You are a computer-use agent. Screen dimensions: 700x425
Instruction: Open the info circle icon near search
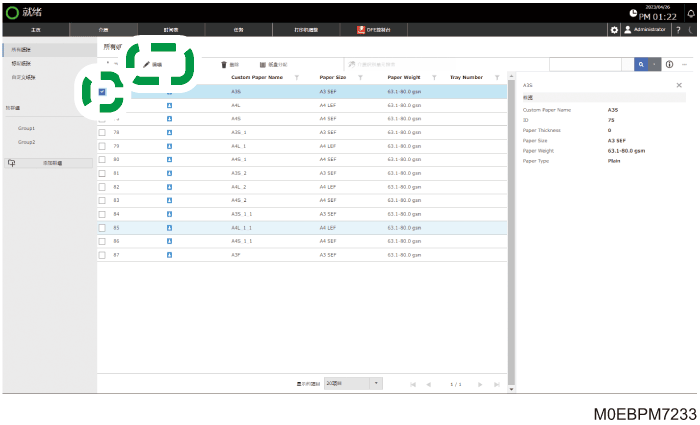(669, 65)
